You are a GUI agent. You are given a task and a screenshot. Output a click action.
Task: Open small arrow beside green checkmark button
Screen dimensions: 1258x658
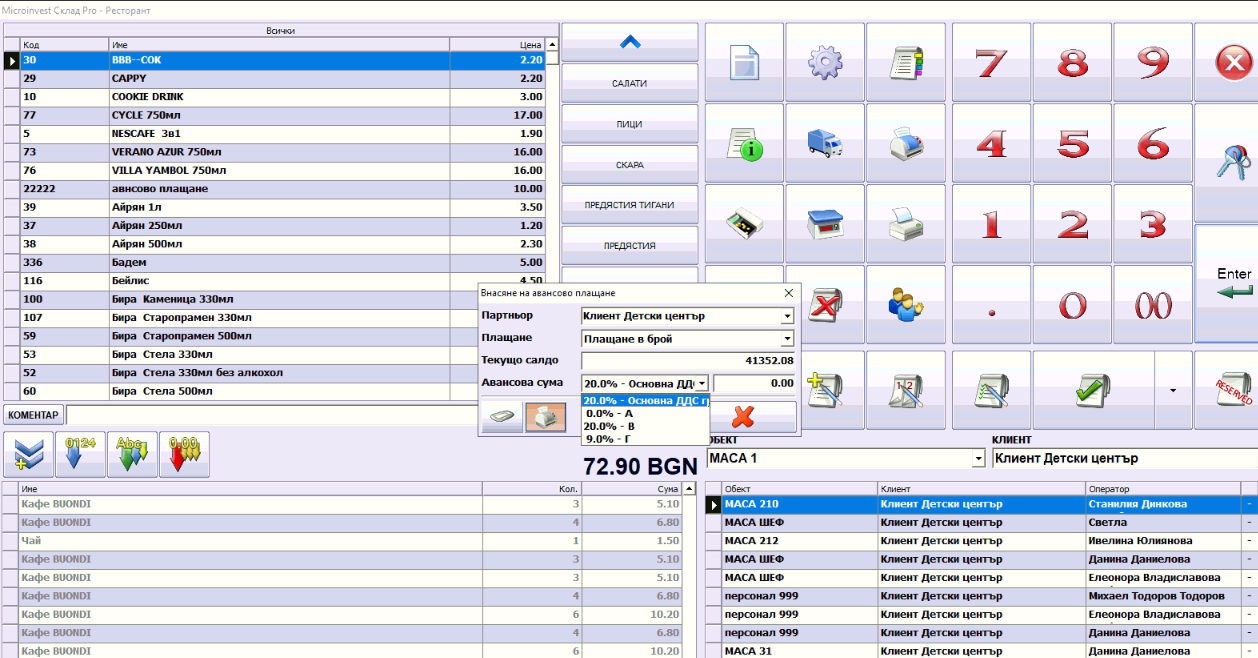1173,389
